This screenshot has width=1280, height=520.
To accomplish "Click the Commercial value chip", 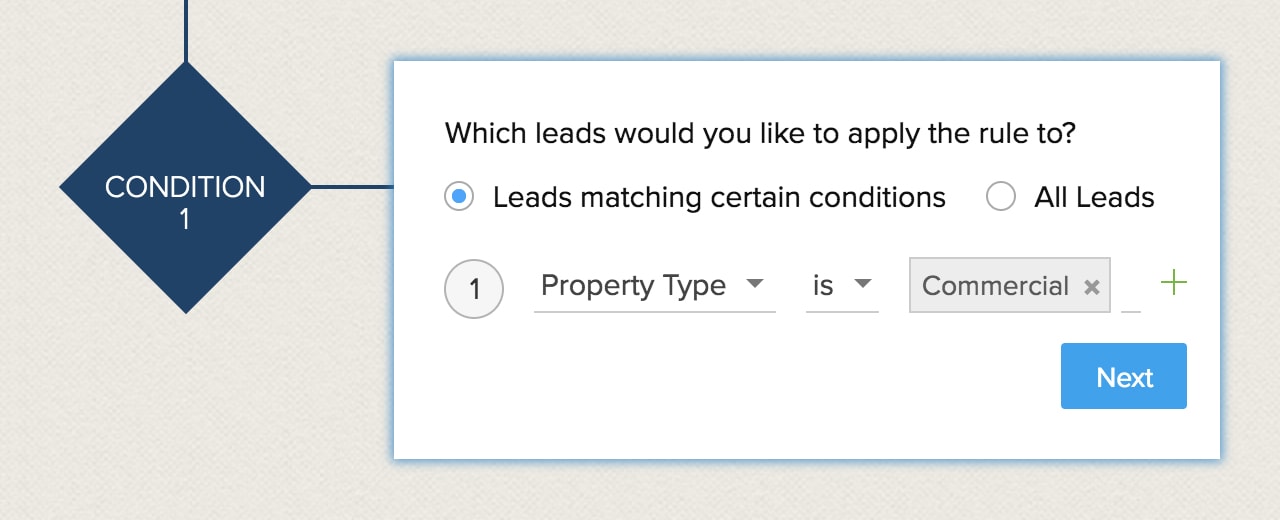I will 1009,286.
